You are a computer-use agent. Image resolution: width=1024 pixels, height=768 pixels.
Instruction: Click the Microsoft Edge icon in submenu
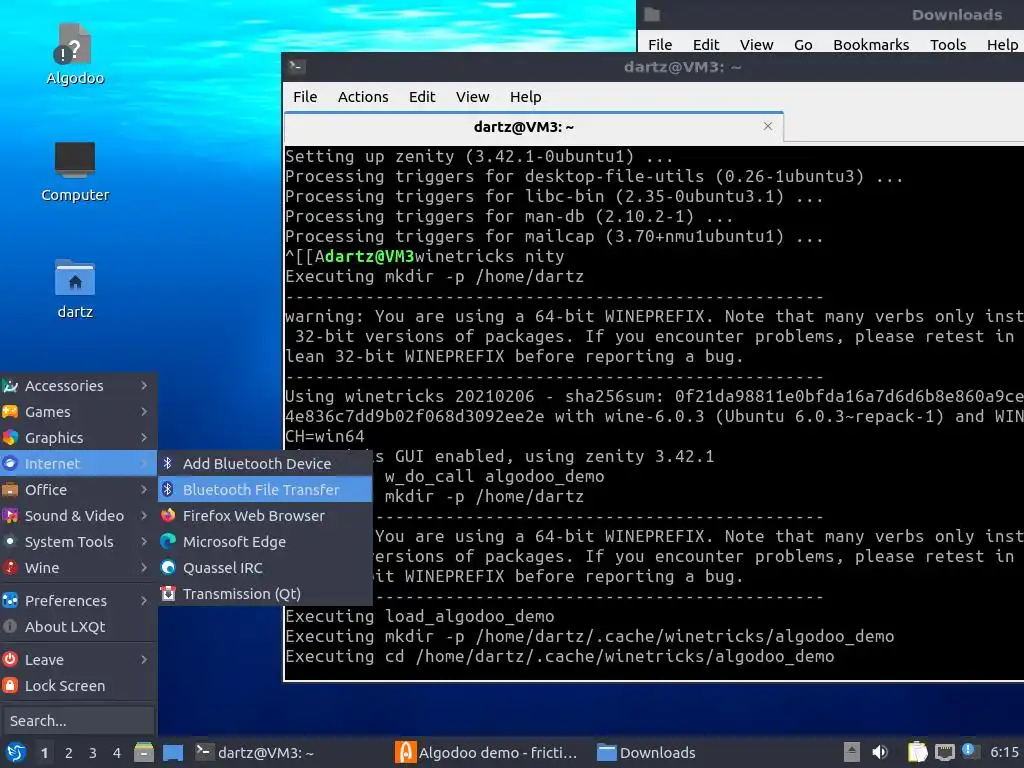click(x=168, y=541)
